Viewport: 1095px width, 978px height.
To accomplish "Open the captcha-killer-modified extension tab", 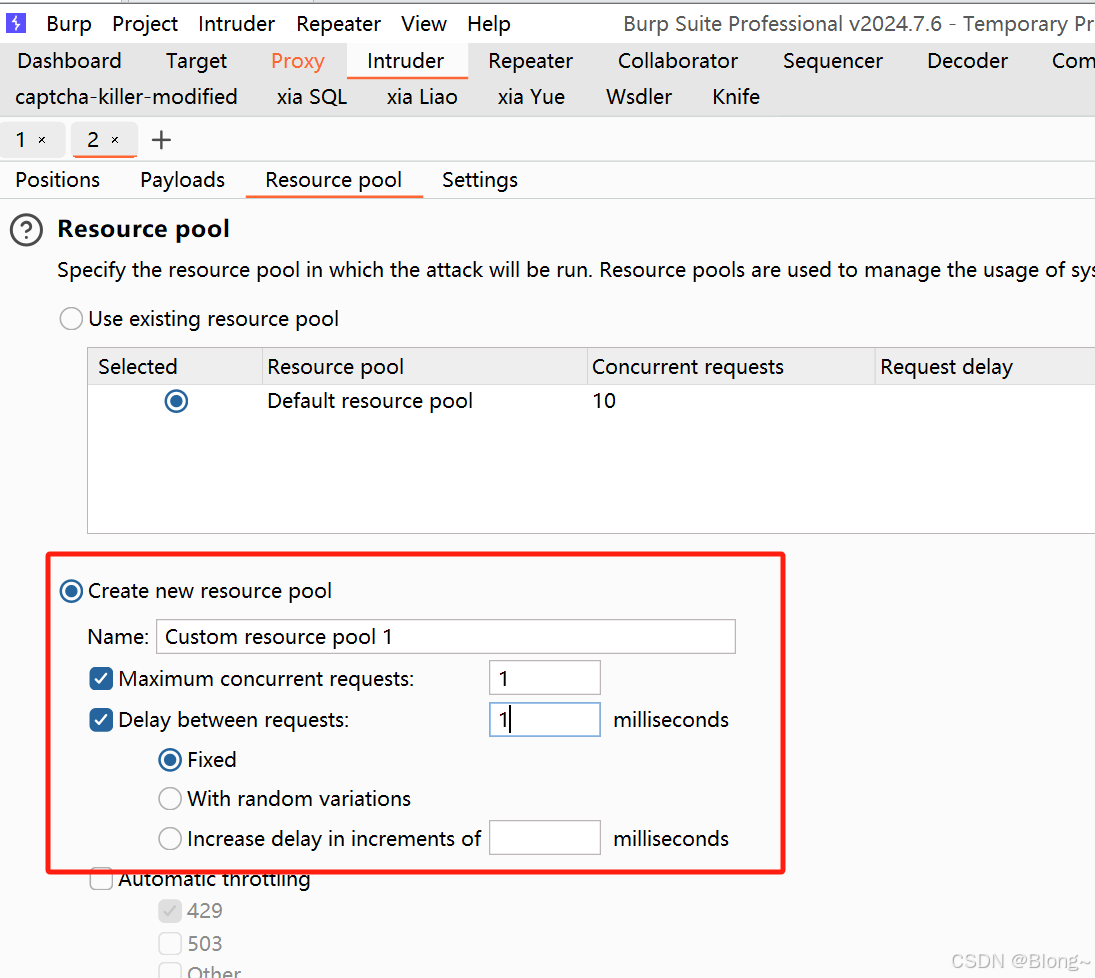I will 126,96.
